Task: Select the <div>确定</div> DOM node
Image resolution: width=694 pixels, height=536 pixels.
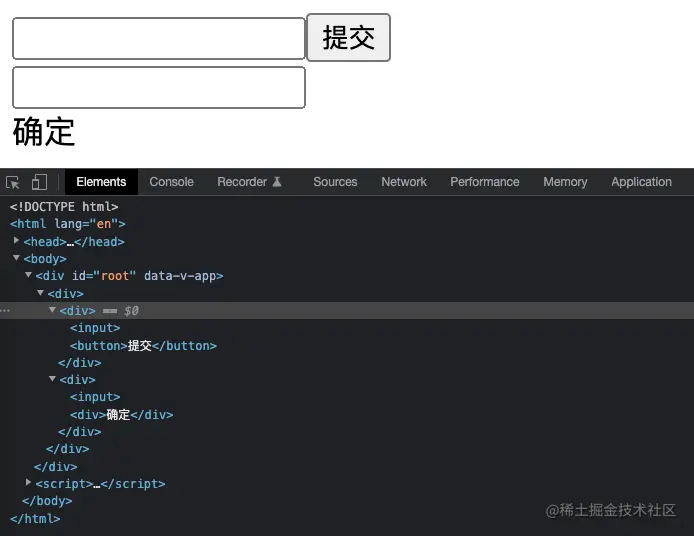Action: (x=121, y=415)
